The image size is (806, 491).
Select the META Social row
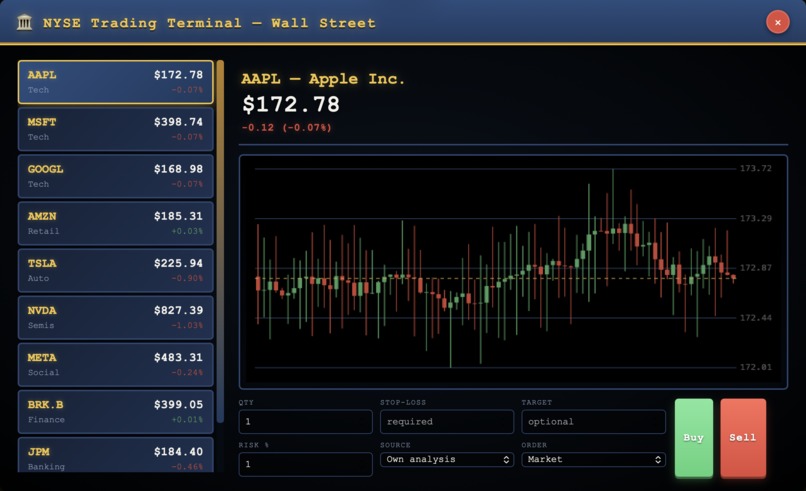click(x=116, y=365)
